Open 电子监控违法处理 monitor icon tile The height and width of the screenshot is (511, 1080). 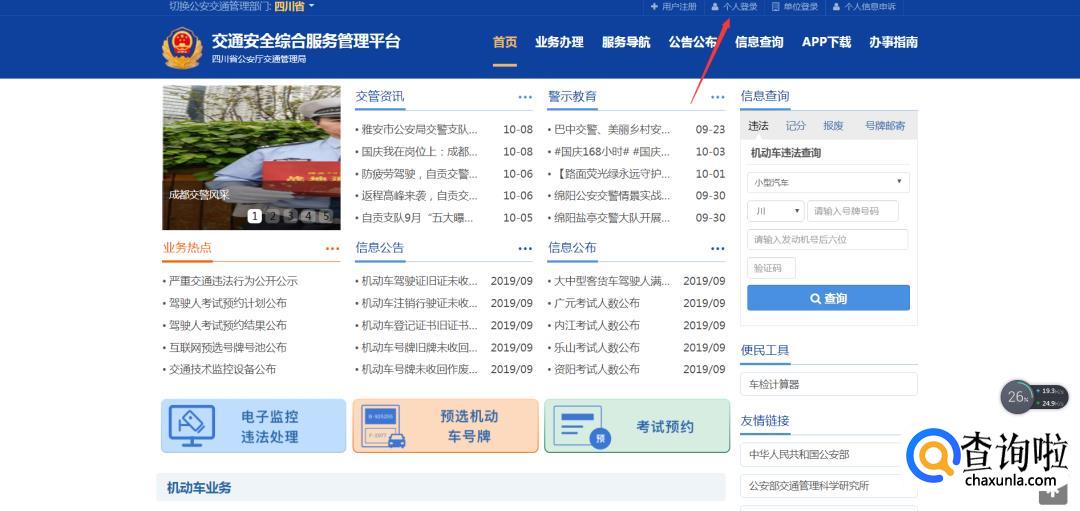point(253,426)
